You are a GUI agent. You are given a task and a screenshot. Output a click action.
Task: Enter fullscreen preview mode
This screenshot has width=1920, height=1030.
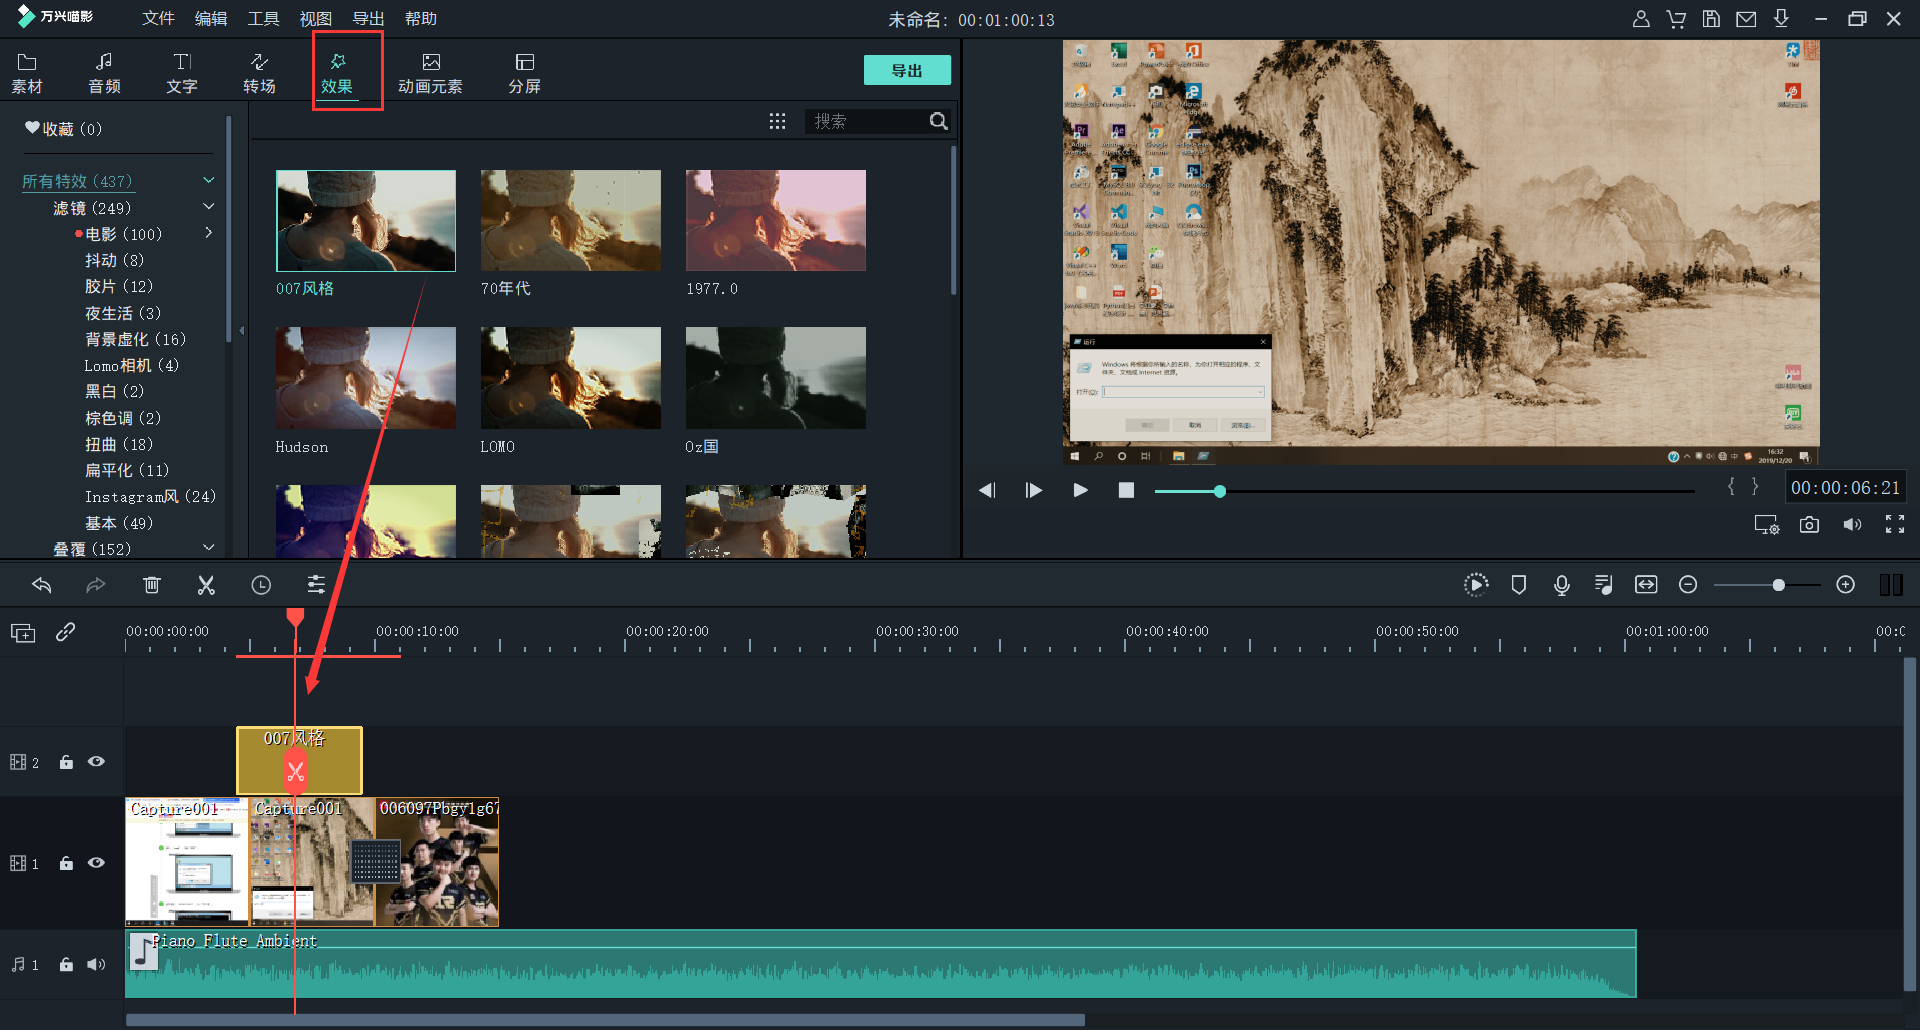click(1894, 525)
